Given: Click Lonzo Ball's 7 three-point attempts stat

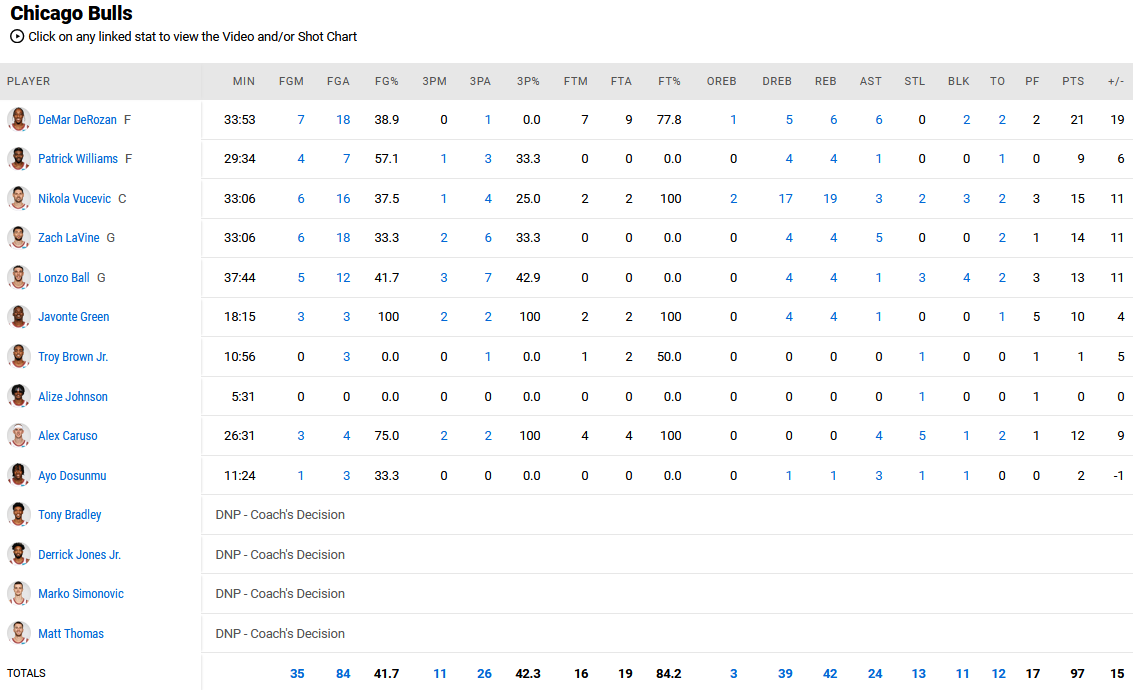Looking at the screenshot, I should point(487,277).
